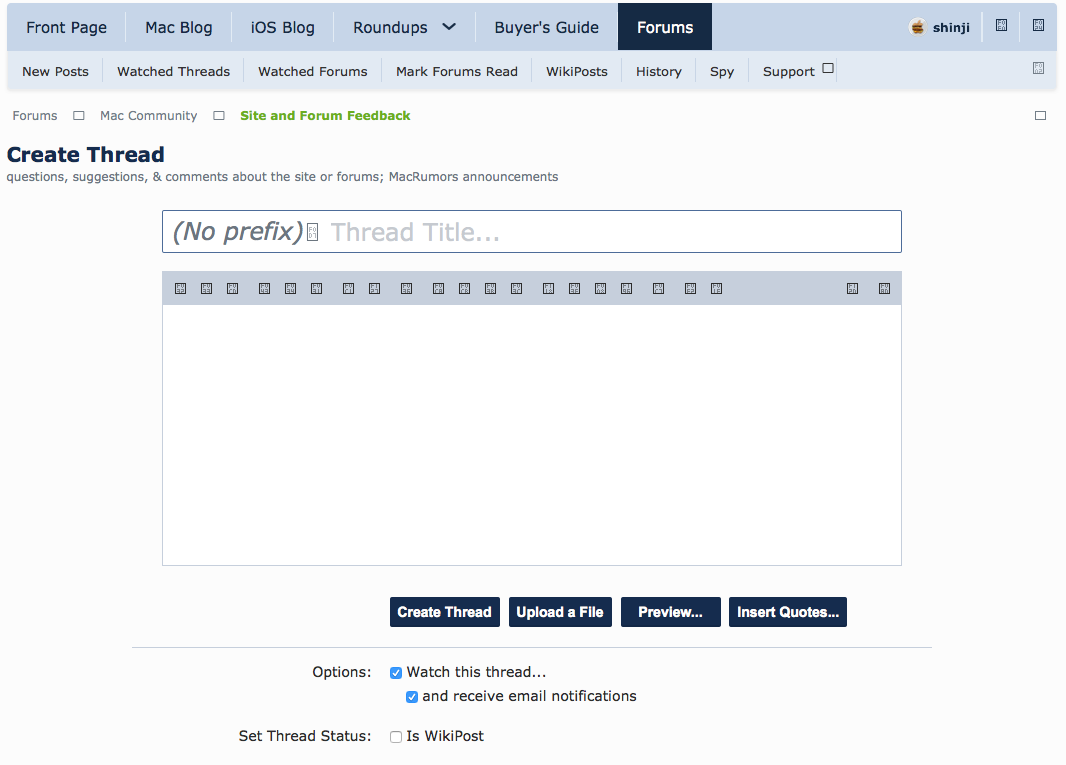The width and height of the screenshot is (1066, 765).
Task: Open the Forums tab
Action: click(665, 27)
